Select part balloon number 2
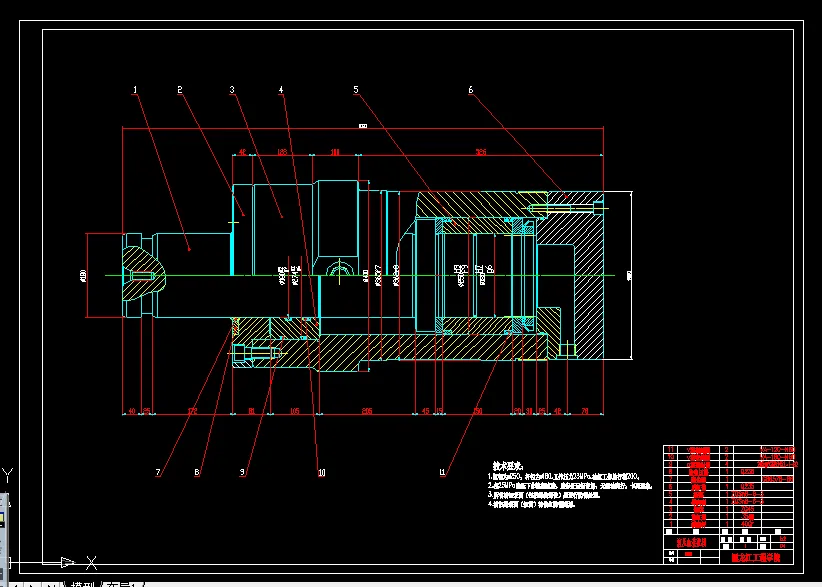Image resolution: width=822 pixels, height=587 pixels. click(180, 90)
